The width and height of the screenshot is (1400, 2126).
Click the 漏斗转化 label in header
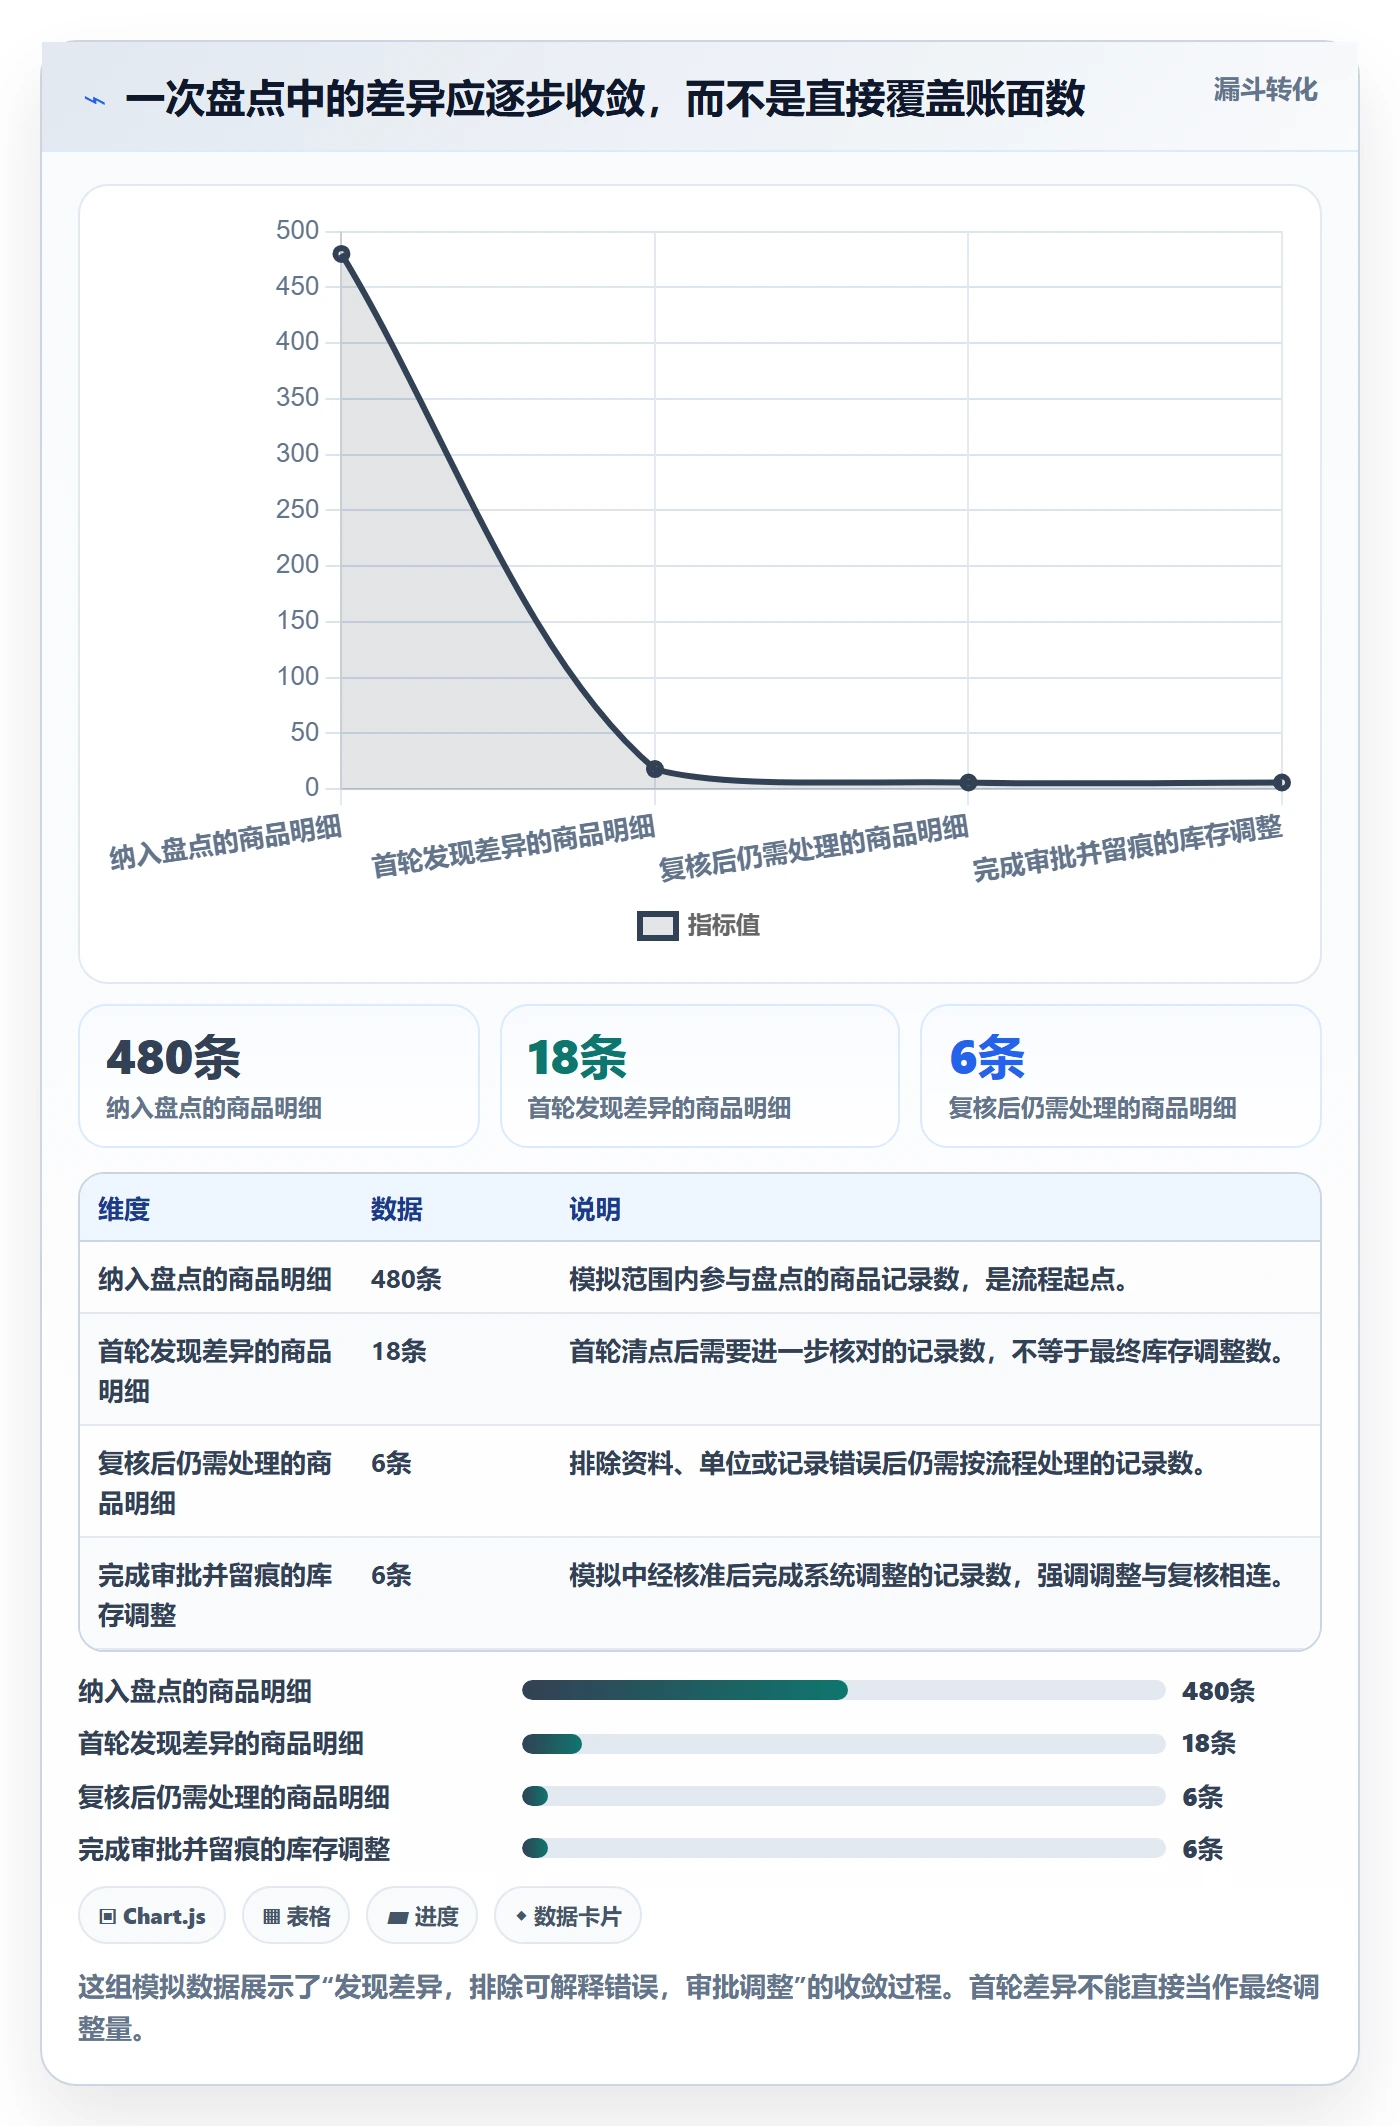1265,90
